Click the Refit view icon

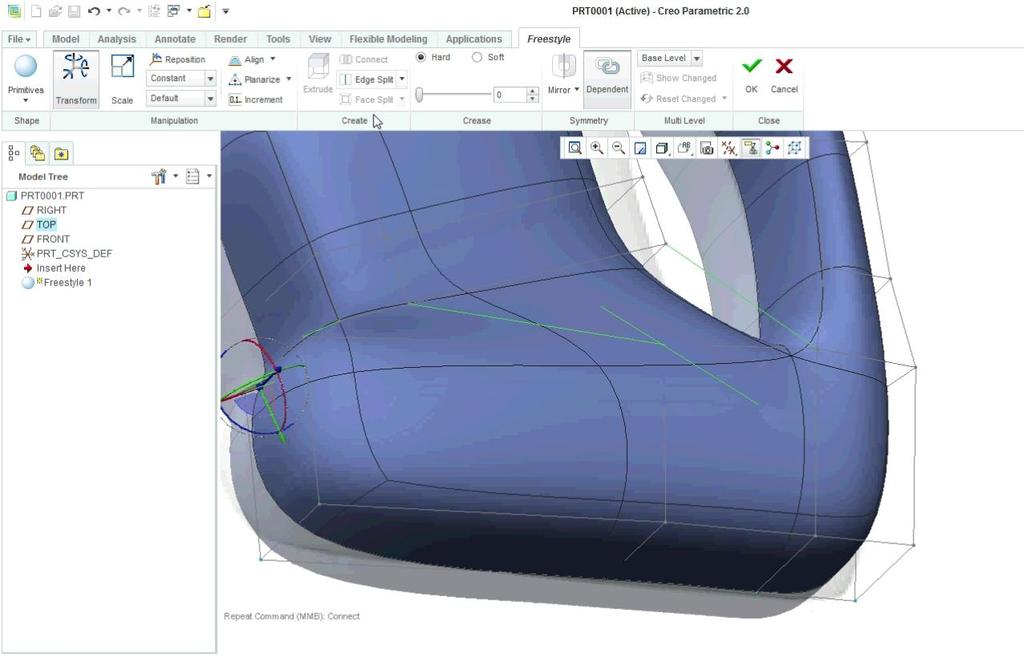pyautogui.click(x=575, y=148)
